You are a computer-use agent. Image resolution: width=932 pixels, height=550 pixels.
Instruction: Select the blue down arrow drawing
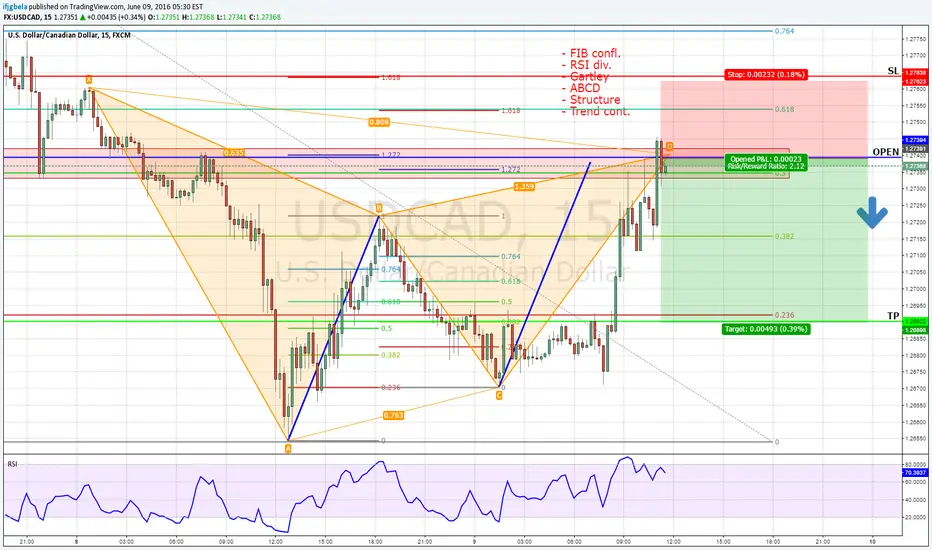[872, 213]
